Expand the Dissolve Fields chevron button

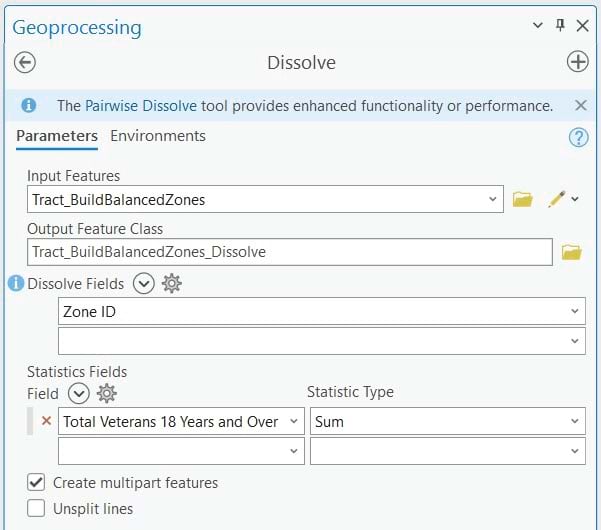click(x=144, y=284)
